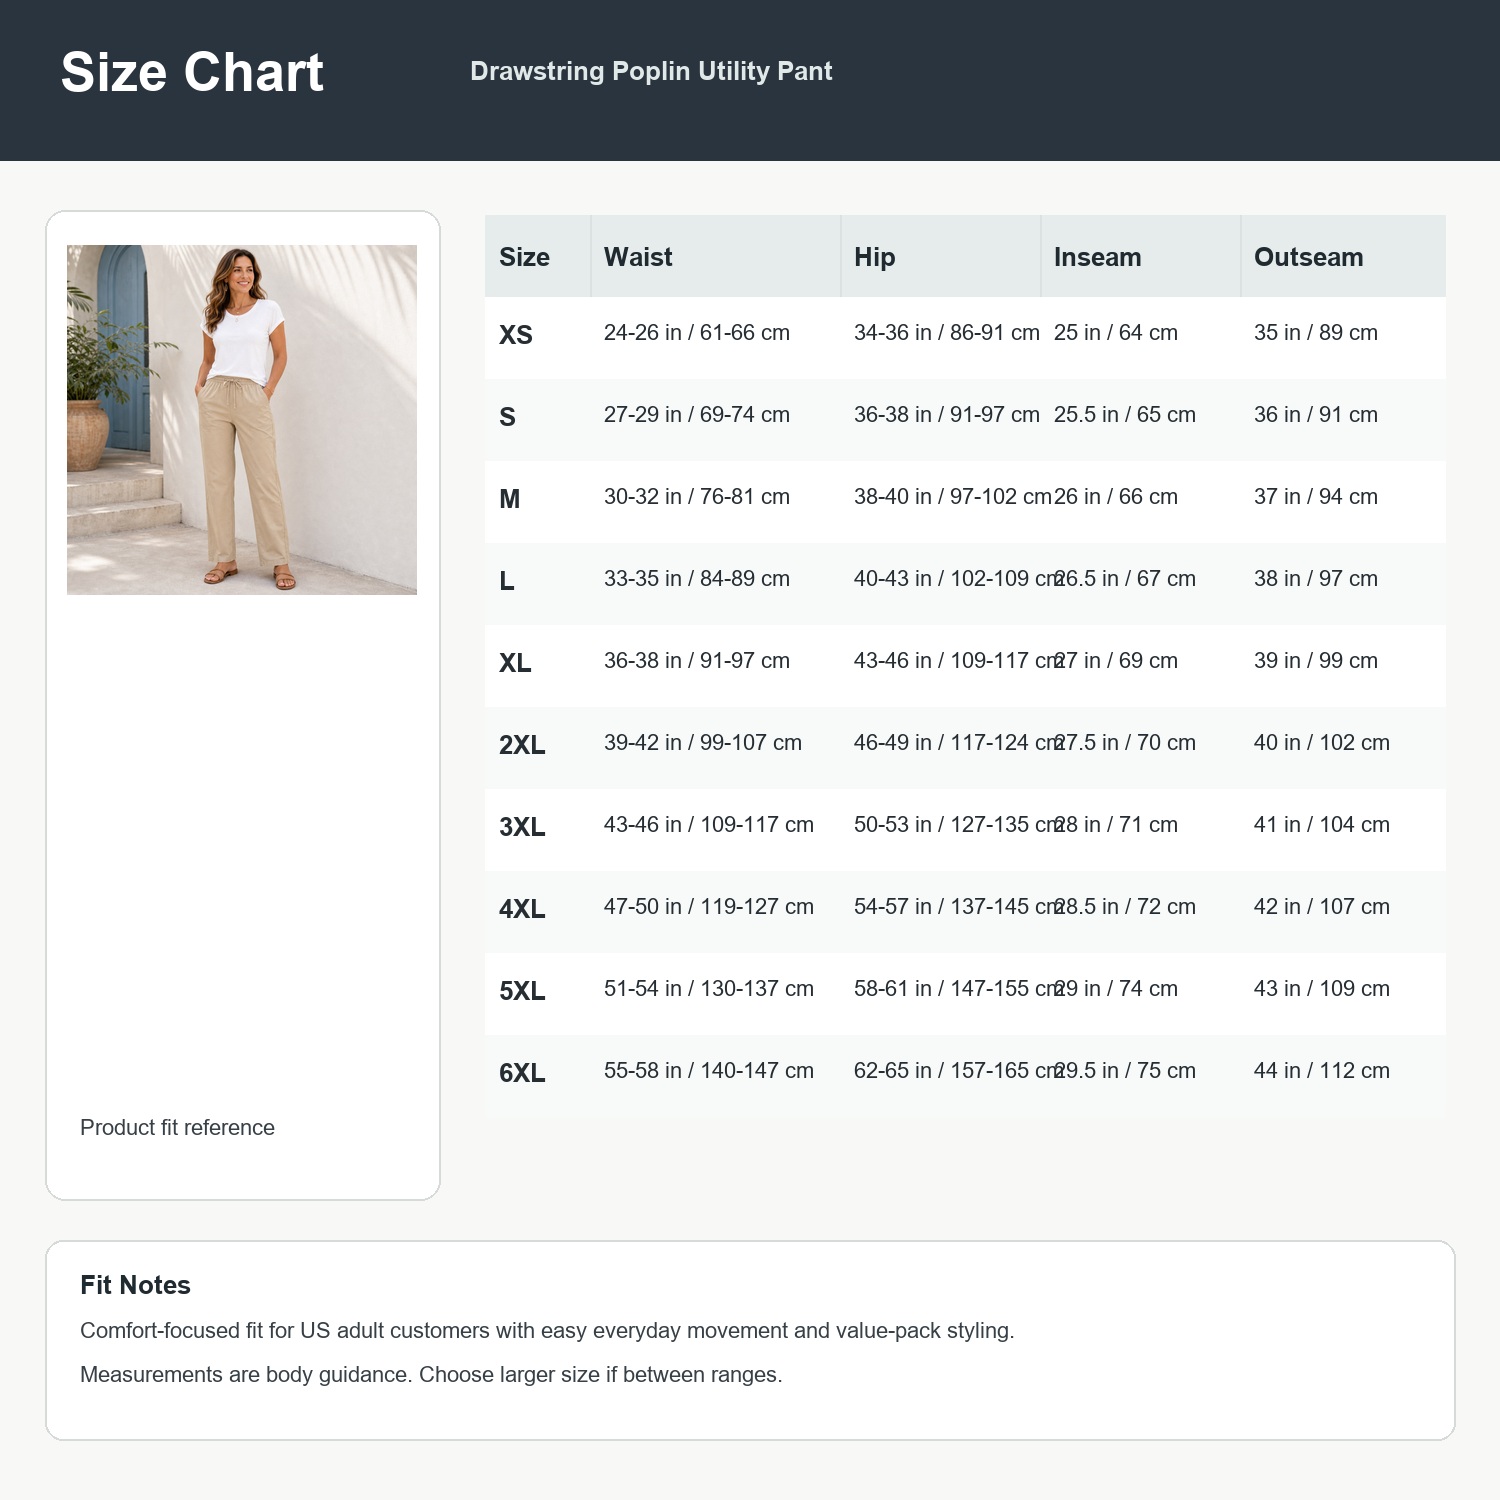Click the Outseam column header

1308,257
